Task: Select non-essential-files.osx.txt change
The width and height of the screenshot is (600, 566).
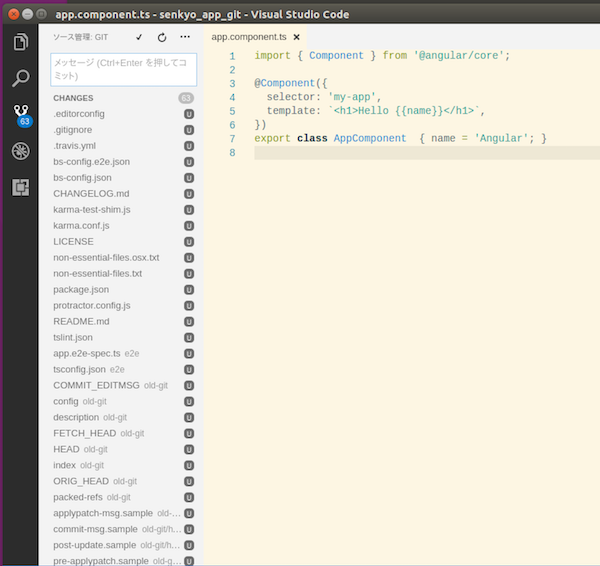Action: (122, 258)
